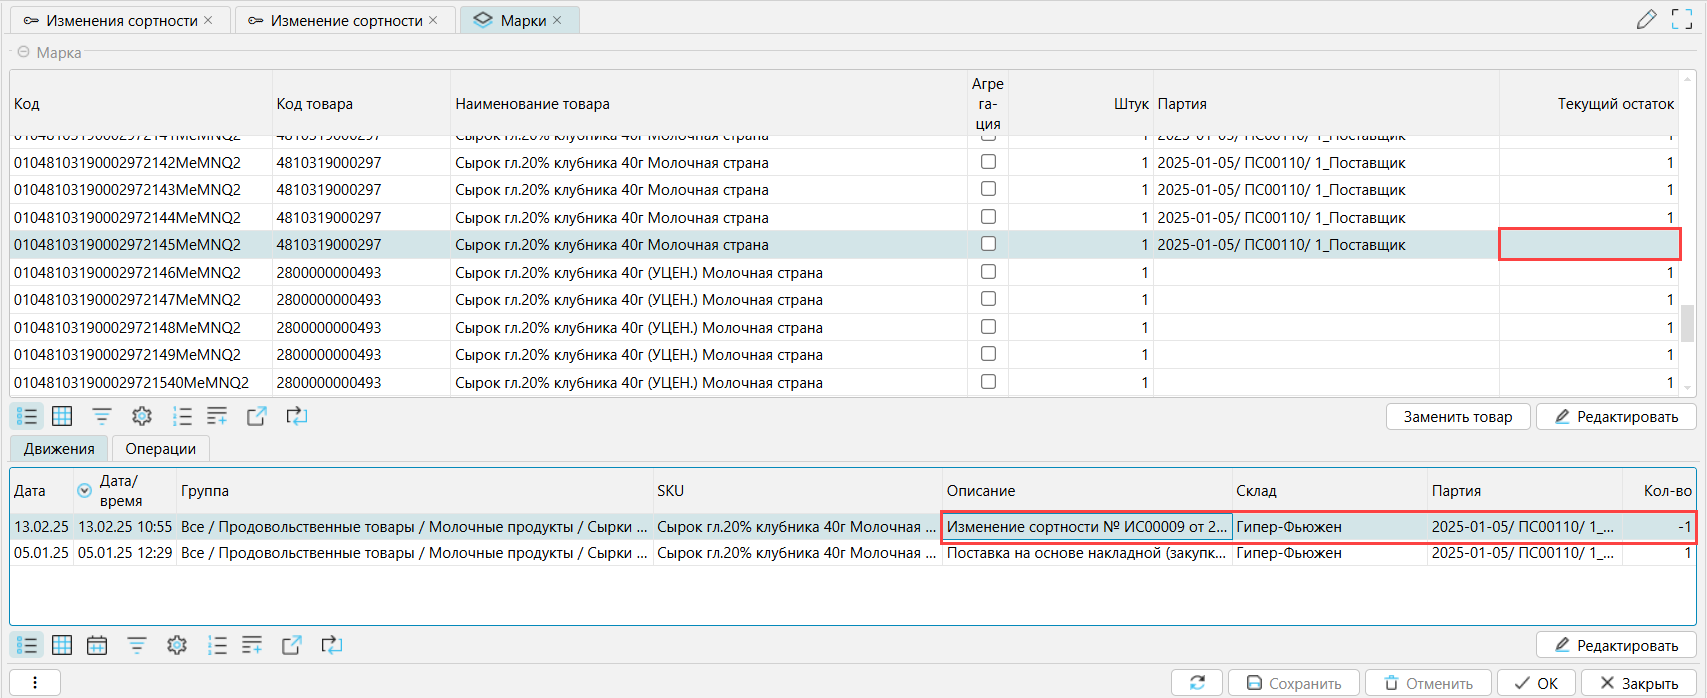Screen dimensions: 1707x698
Task: Open the three-dot more options menu
Action: click(35, 683)
